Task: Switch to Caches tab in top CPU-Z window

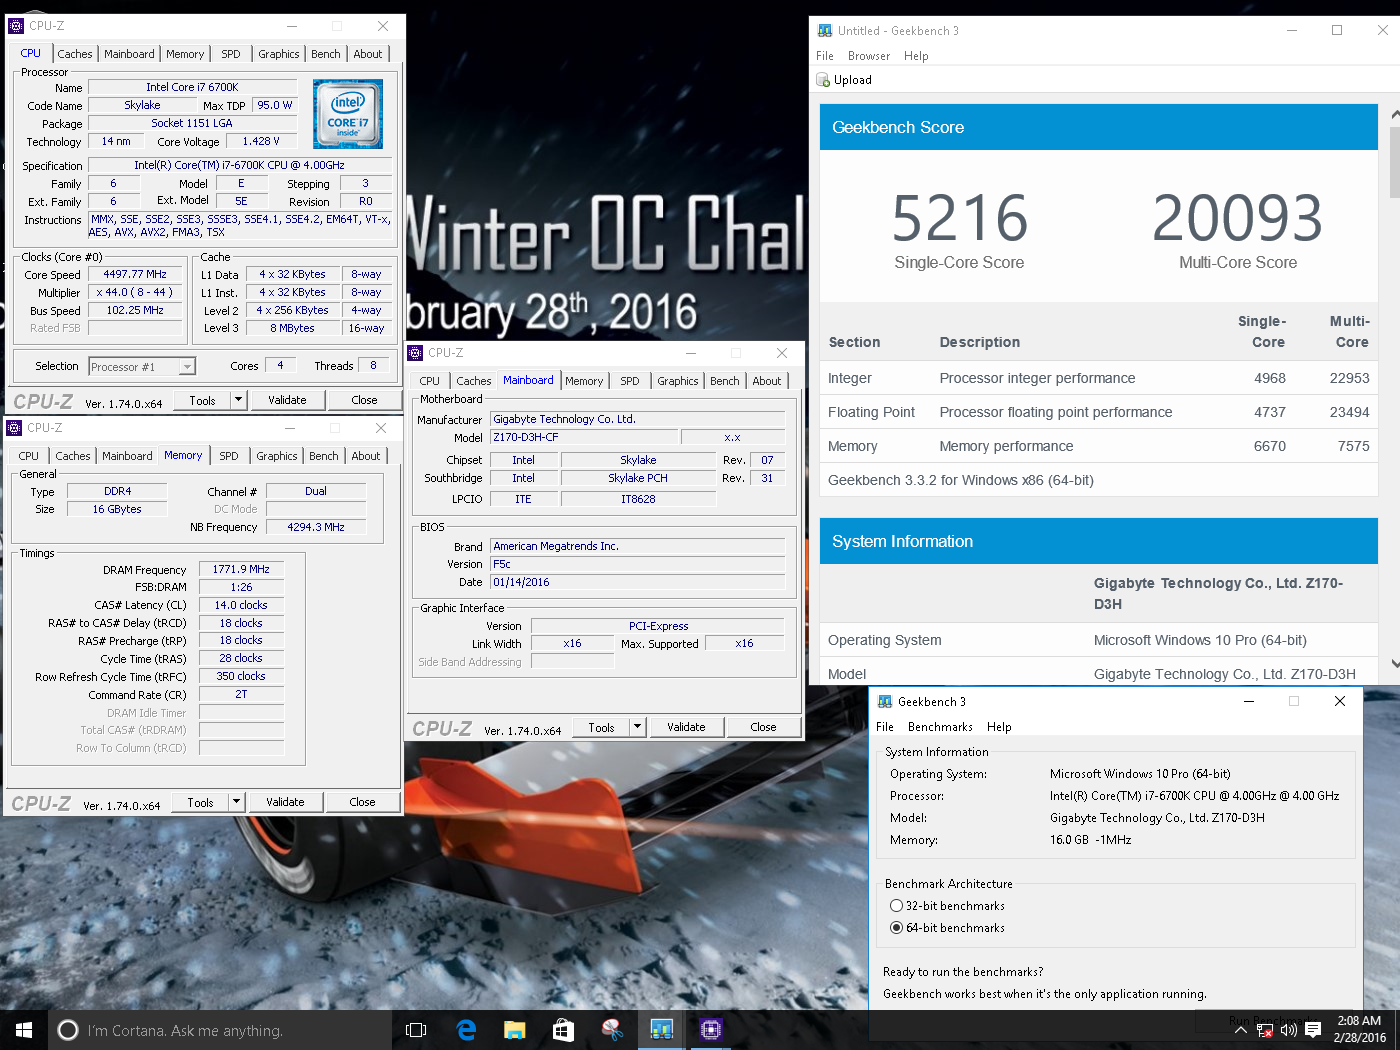Action: pyautogui.click(x=75, y=54)
